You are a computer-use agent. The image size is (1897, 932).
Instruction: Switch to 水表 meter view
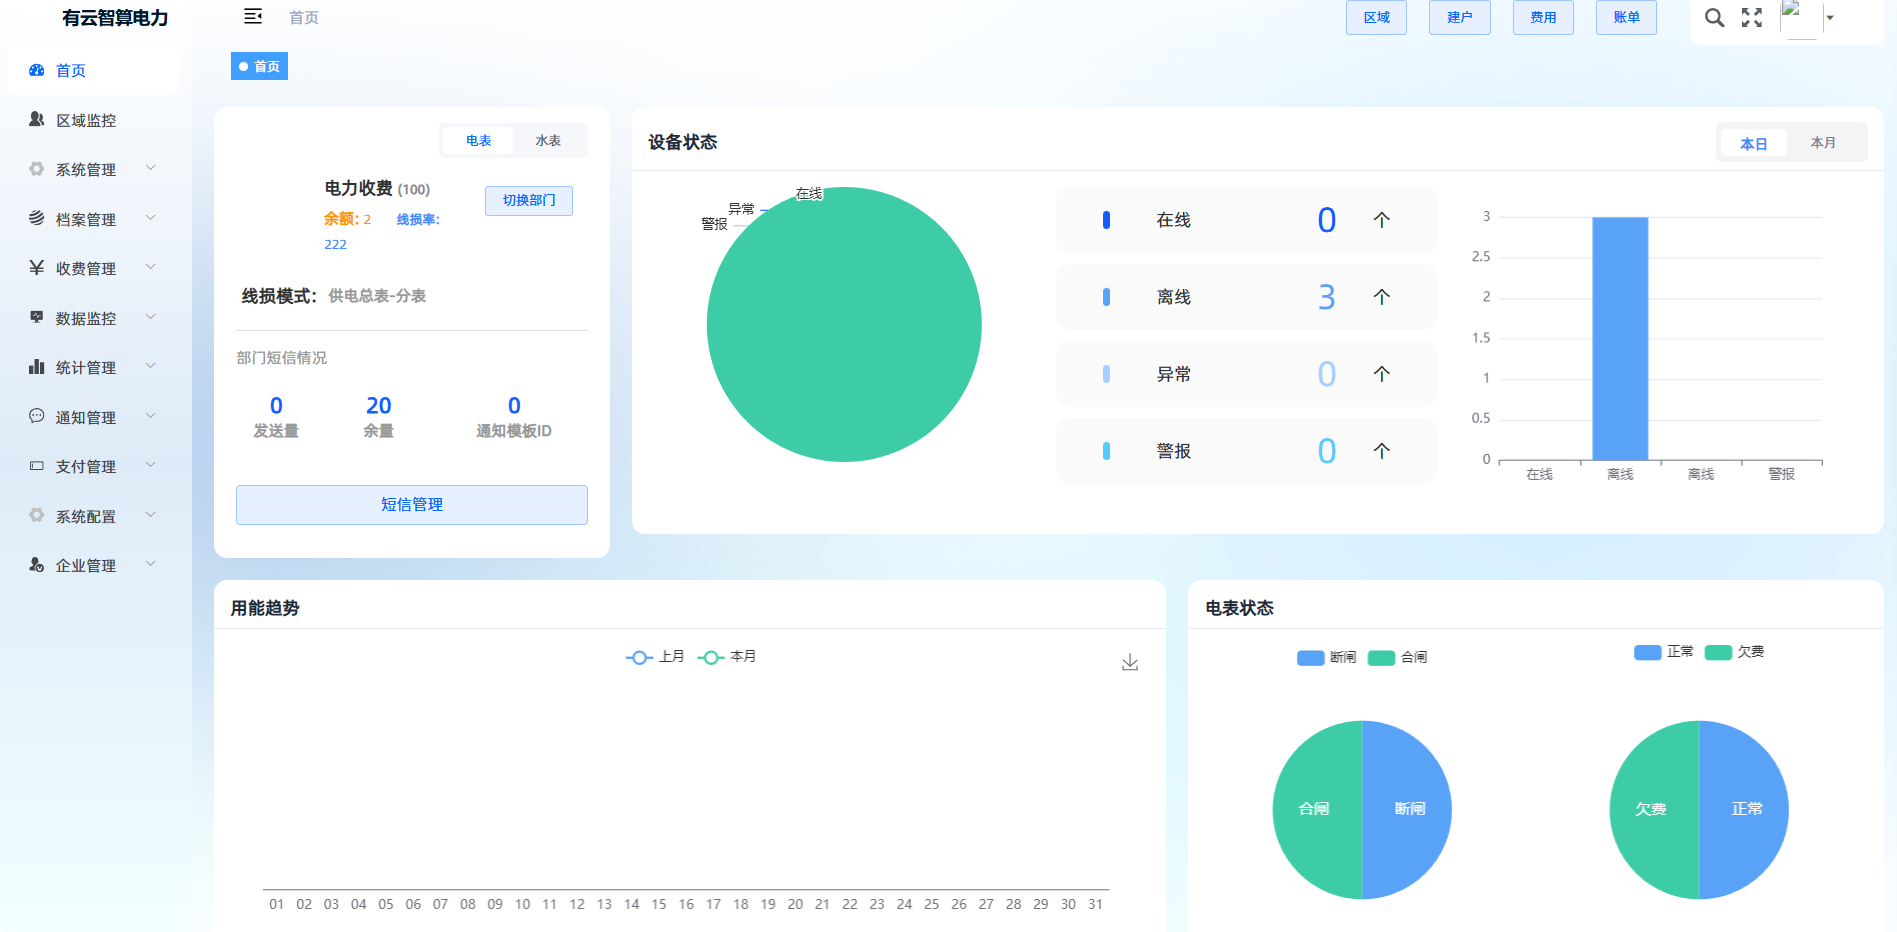[x=548, y=141]
